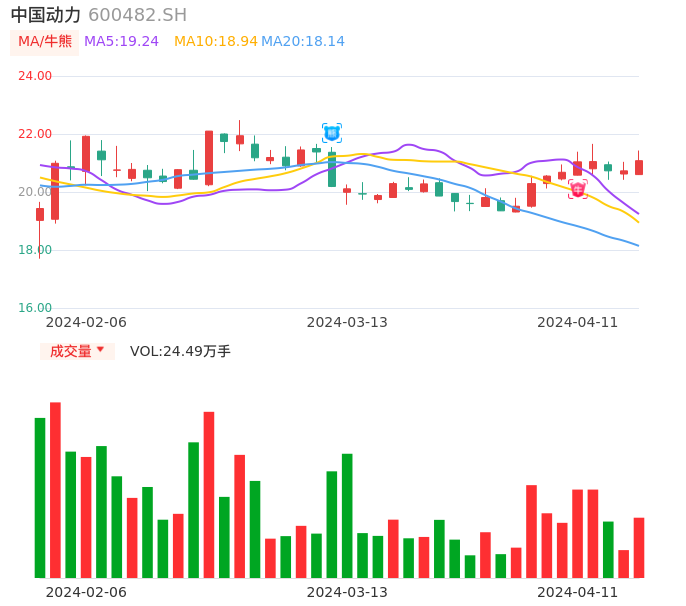Click the 2024-02-06 date on price axis
Viewport: 686px width, 606px height.
[x=86, y=322]
